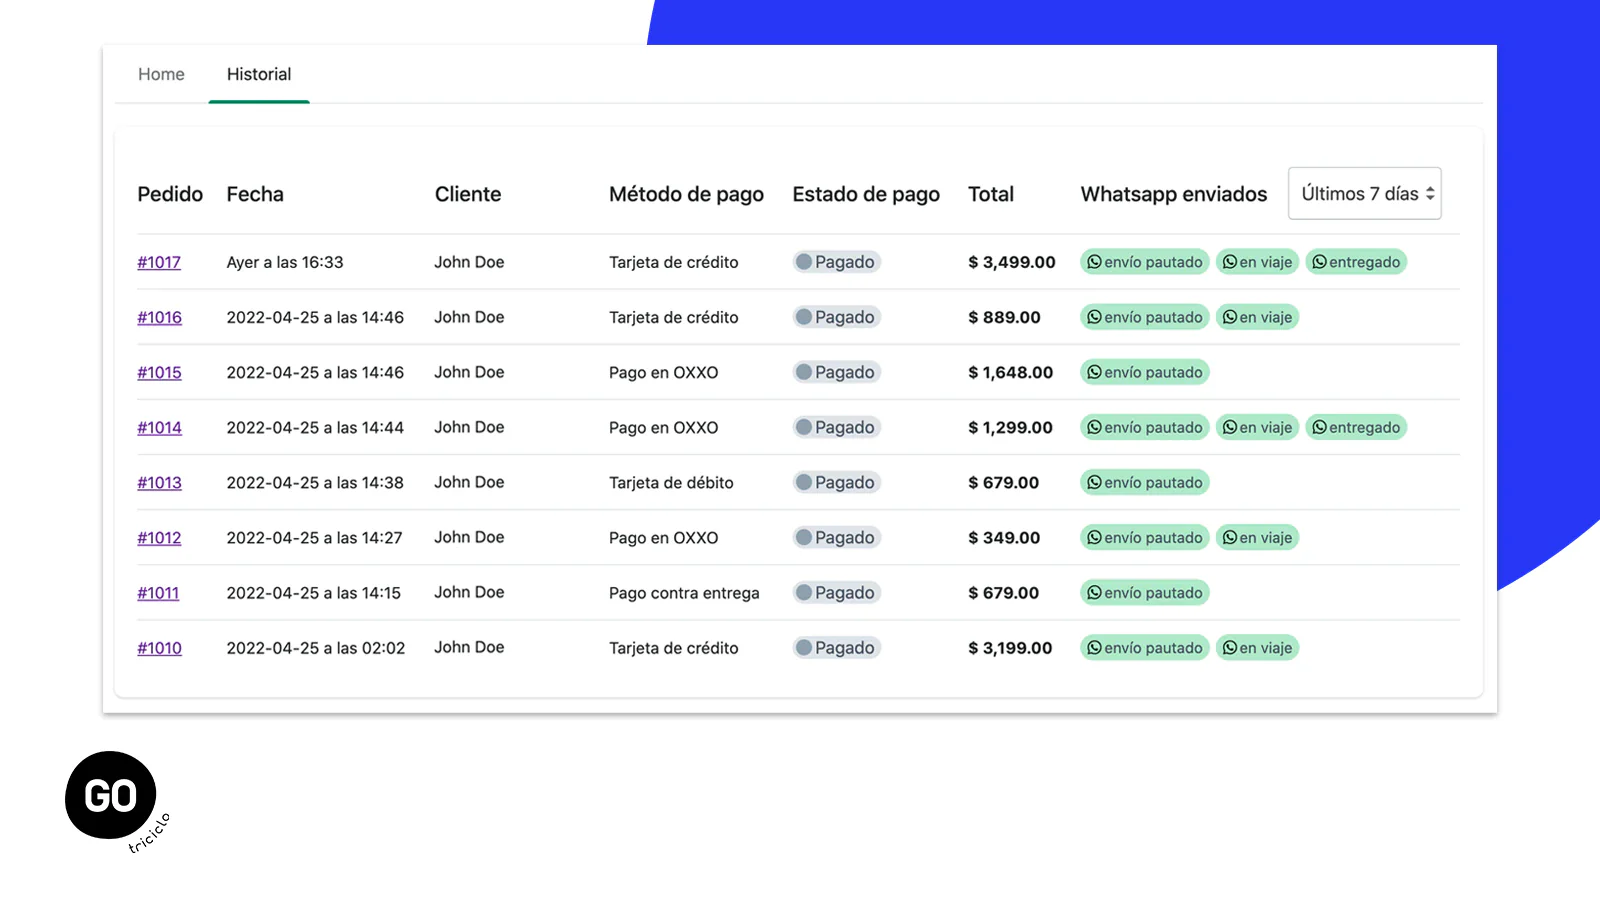The width and height of the screenshot is (1600, 900).
Task: Click WhatsApp 'en viaje' badge for order #1014
Action: click(1257, 427)
